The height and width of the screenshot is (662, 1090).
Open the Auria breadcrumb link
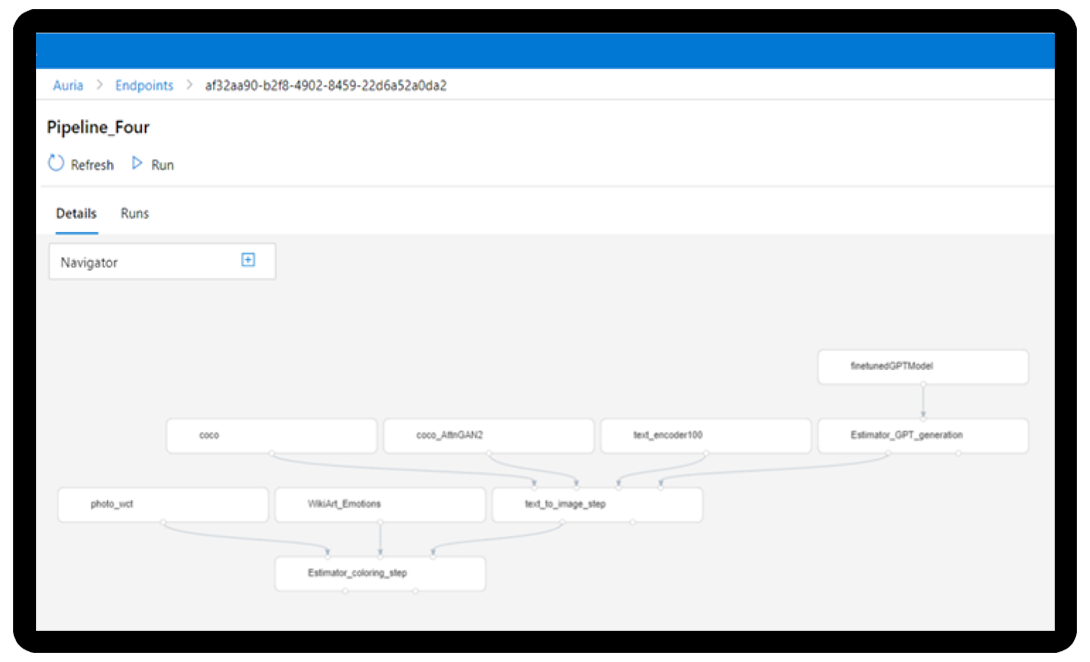tap(68, 86)
